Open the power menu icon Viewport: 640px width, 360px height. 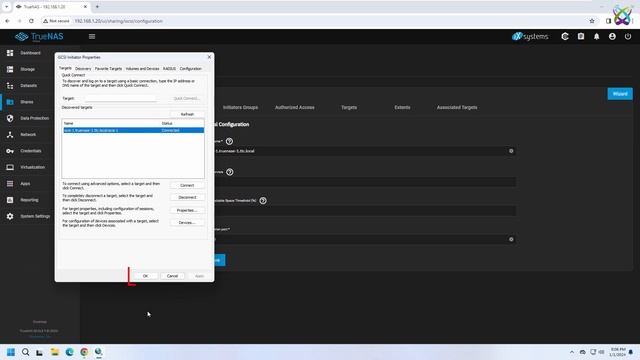click(628, 36)
